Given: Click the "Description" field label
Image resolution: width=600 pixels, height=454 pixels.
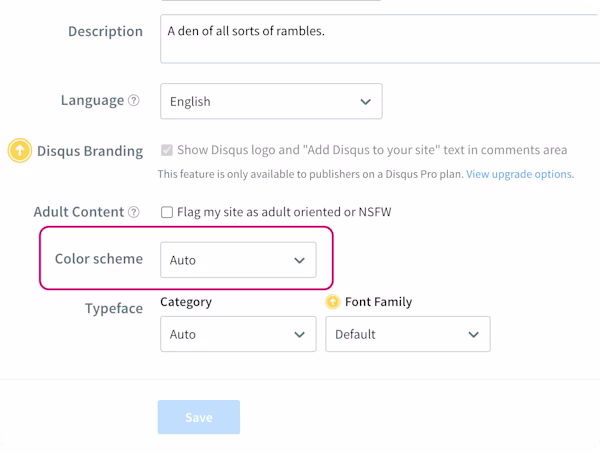Looking at the screenshot, I should pyautogui.click(x=105, y=31).
